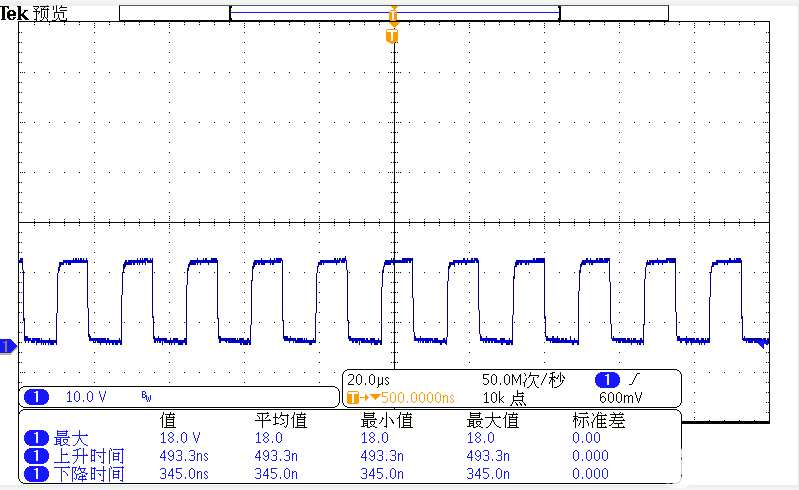
Task: Click the 10k 点 record length readout
Action: point(504,397)
